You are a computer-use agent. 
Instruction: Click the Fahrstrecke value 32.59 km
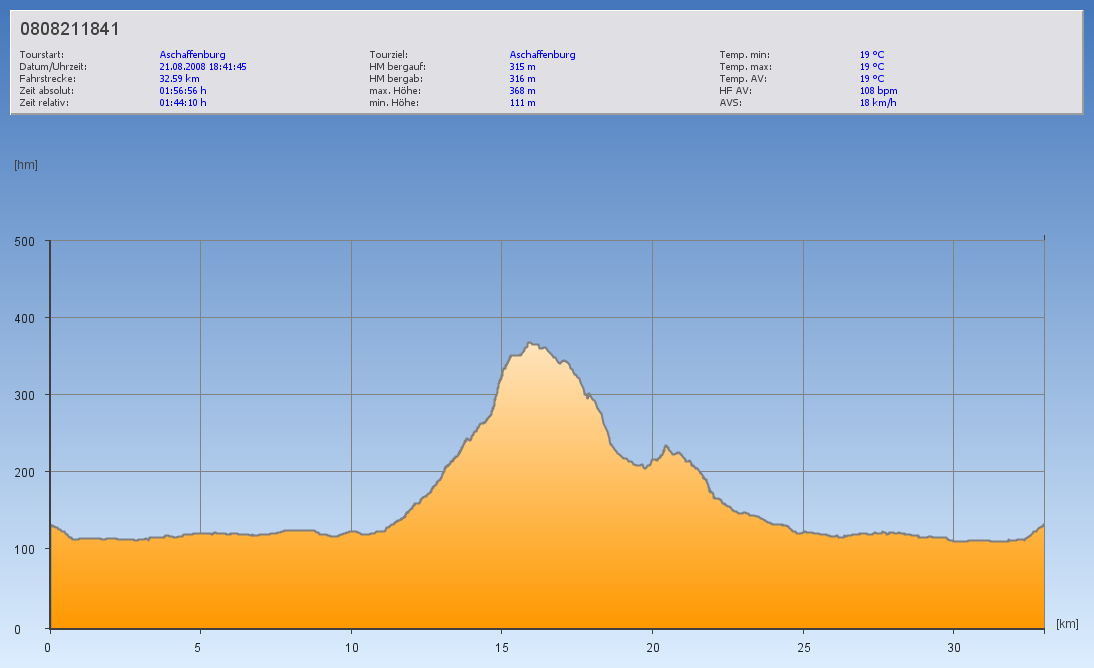179,78
